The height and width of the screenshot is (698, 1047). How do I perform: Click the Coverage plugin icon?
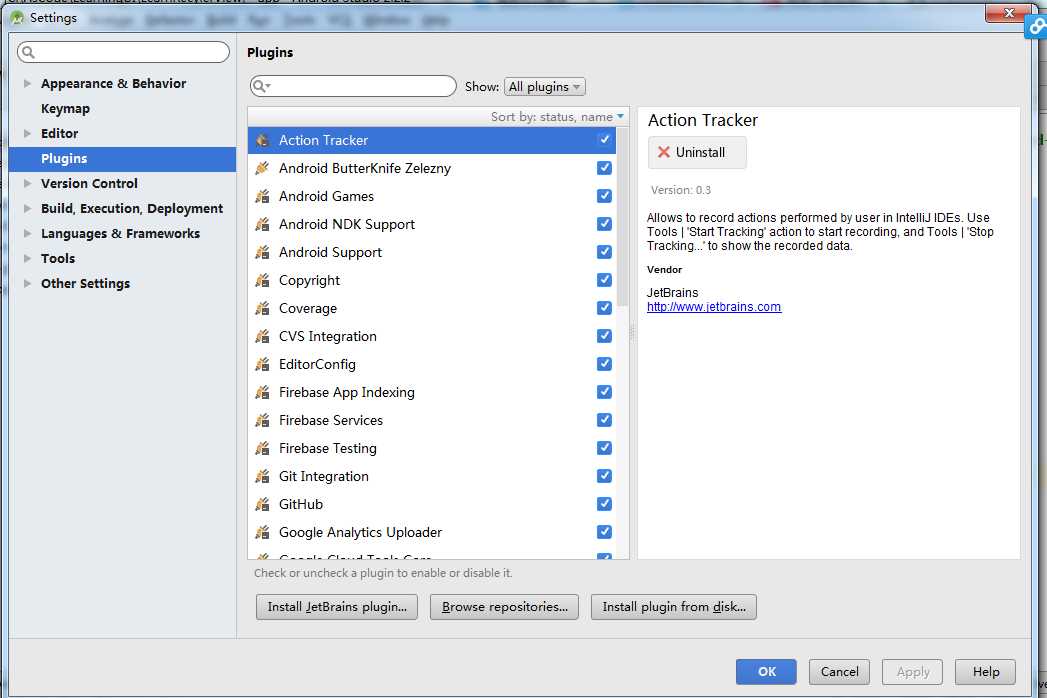pos(262,309)
